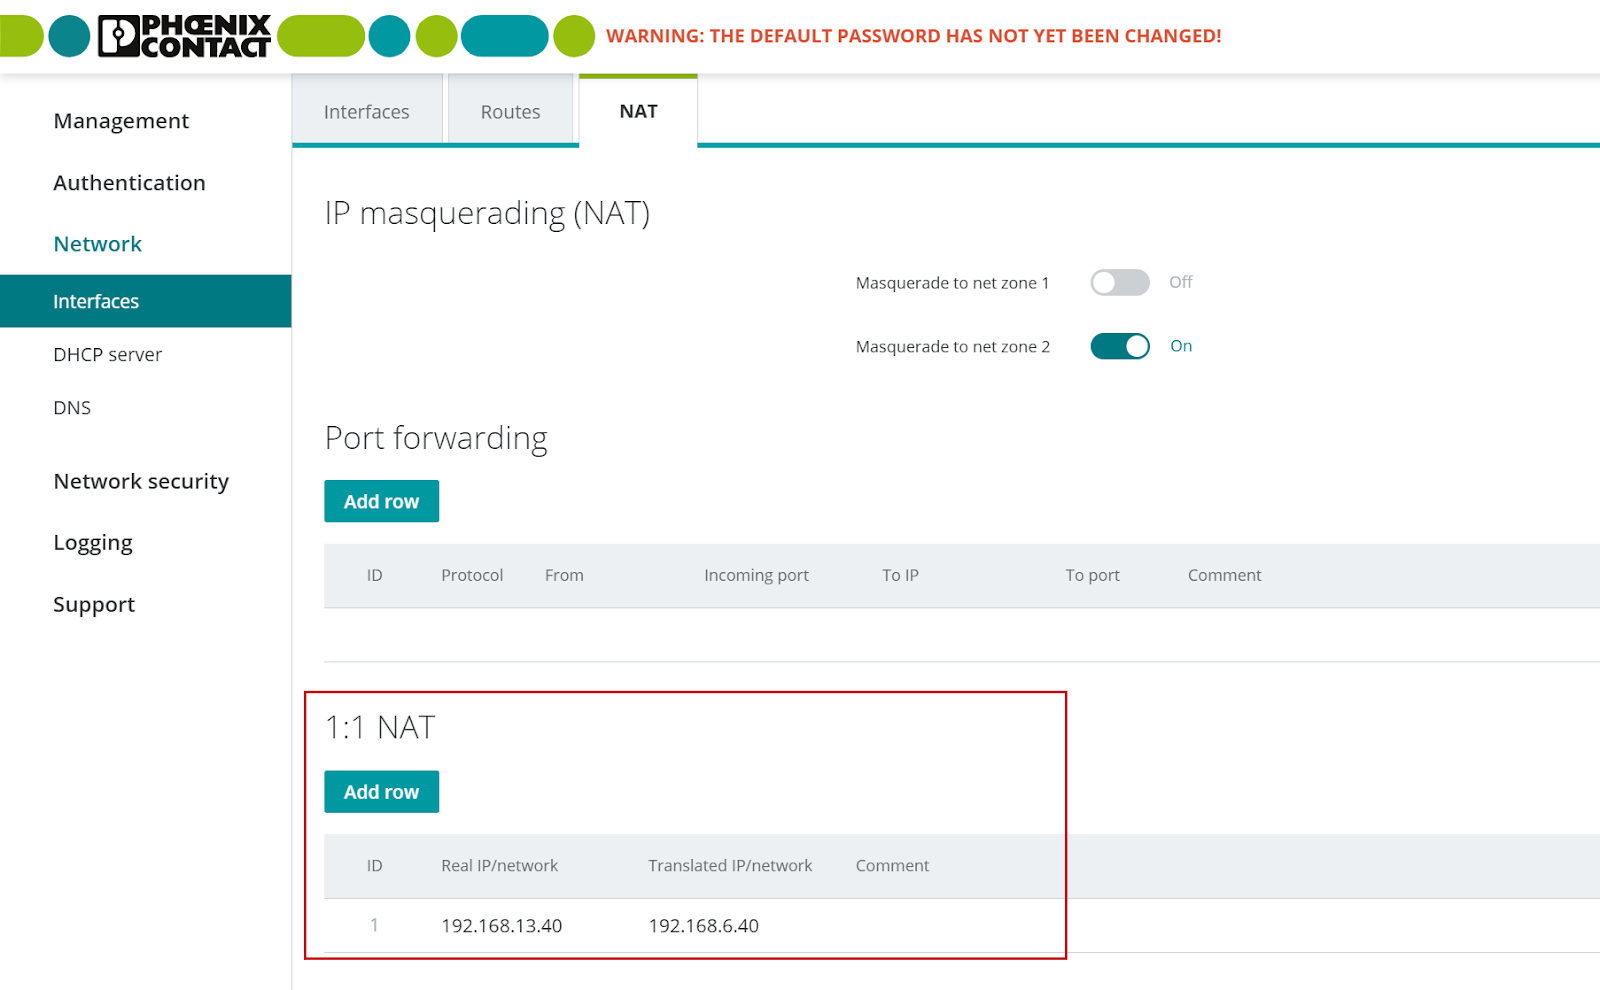
Task: Click the Phoenix Contact logo
Action: (x=184, y=36)
